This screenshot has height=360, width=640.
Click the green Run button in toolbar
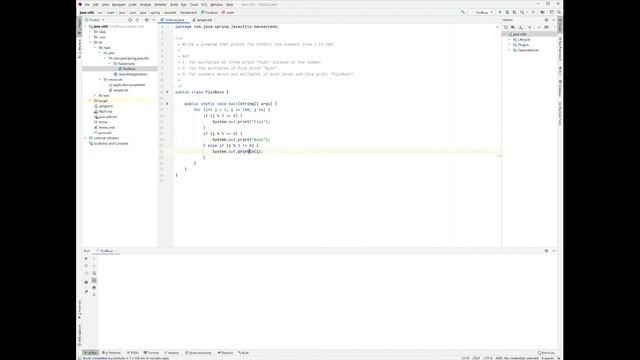500,12
